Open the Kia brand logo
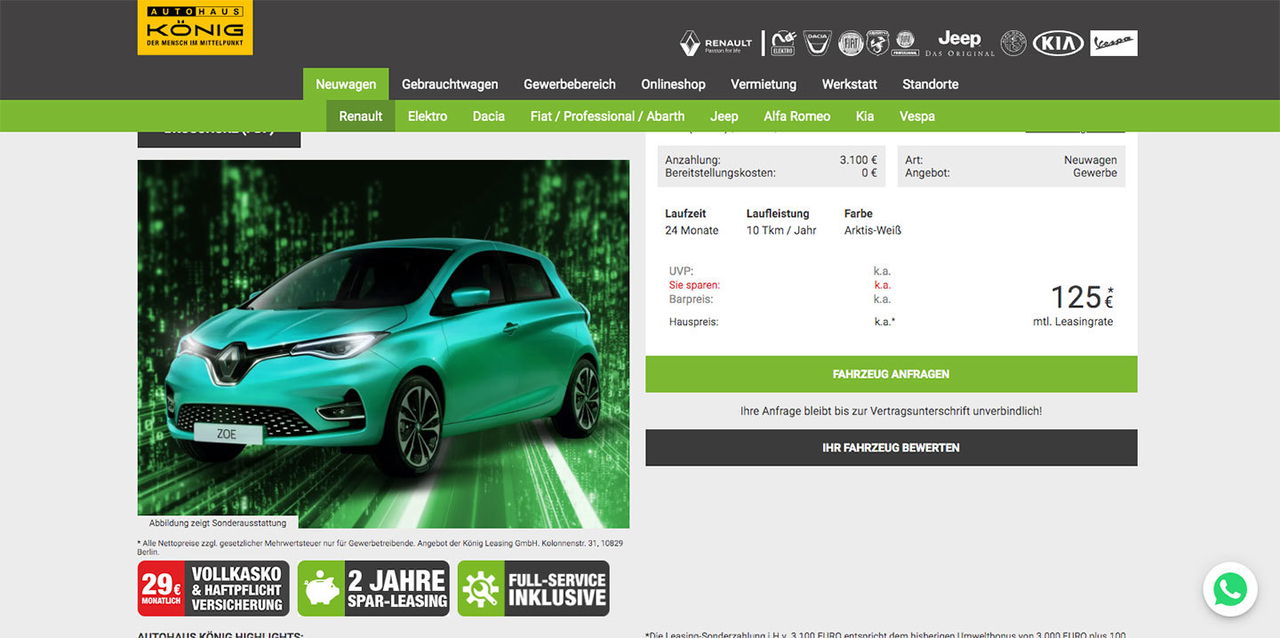 click(1058, 43)
